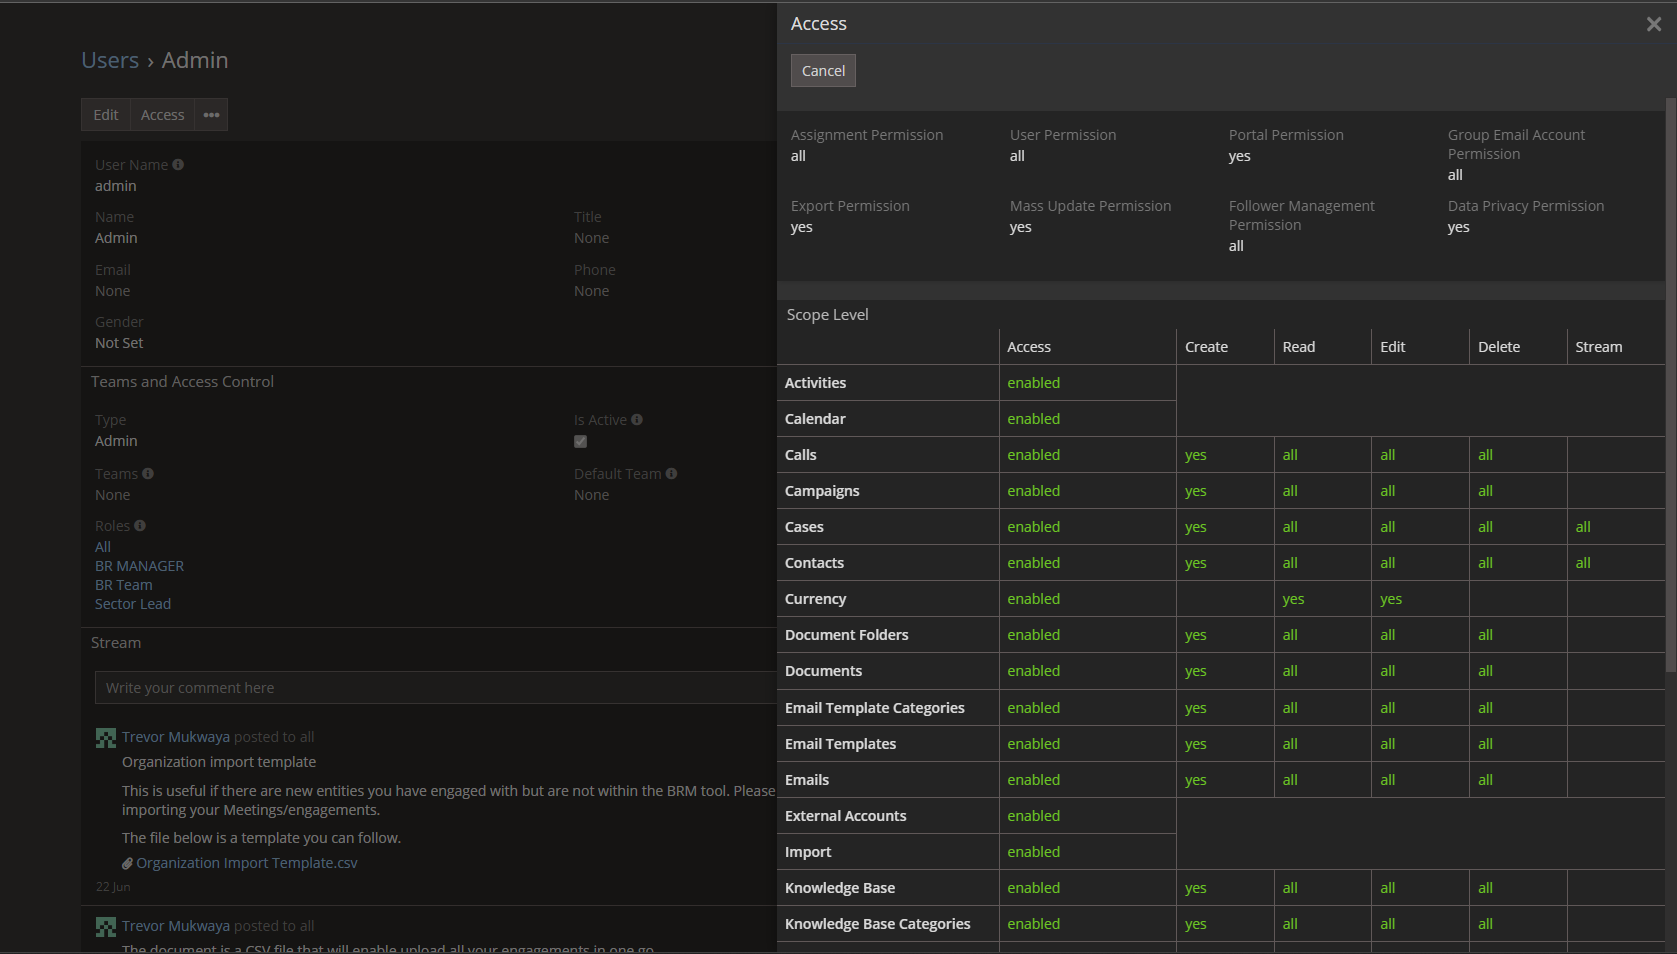Close the Access panel with X icon
Screen dimensions: 1677x954
(x=1653, y=25)
